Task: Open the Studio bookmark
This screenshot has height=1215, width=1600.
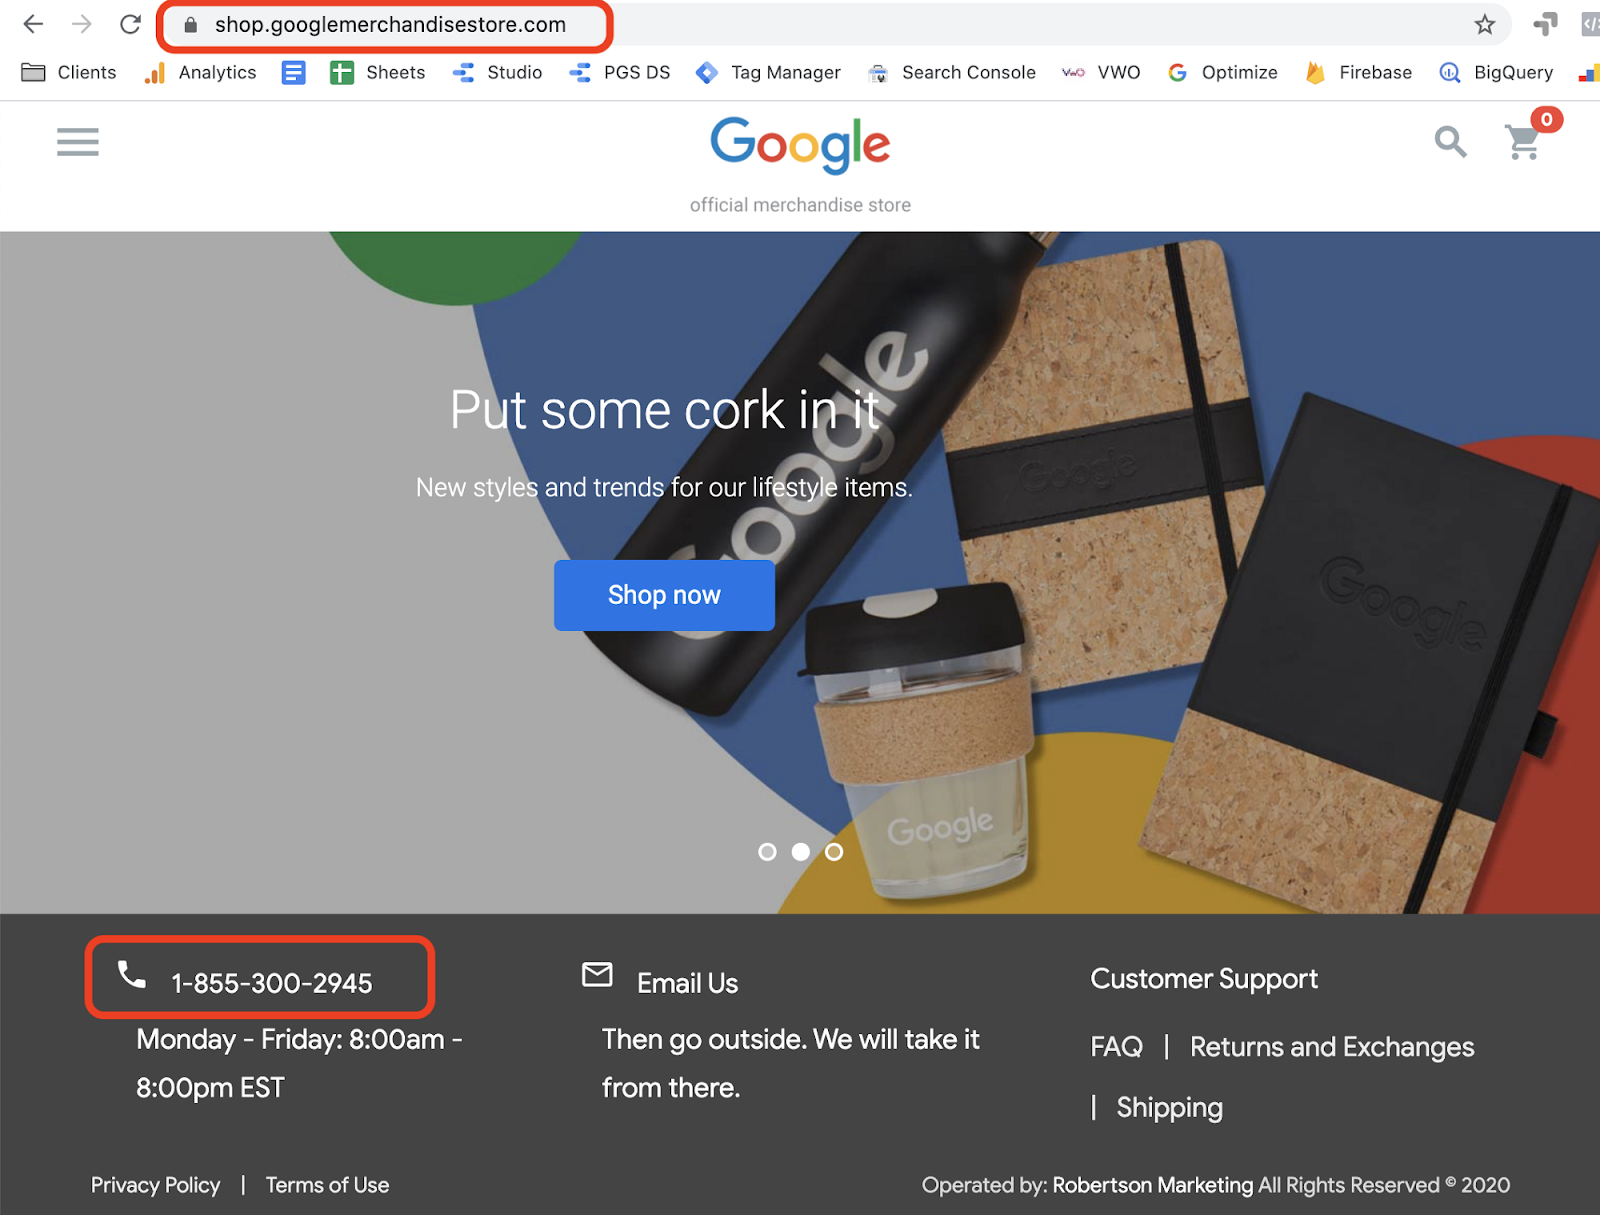Action: [x=497, y=72]
